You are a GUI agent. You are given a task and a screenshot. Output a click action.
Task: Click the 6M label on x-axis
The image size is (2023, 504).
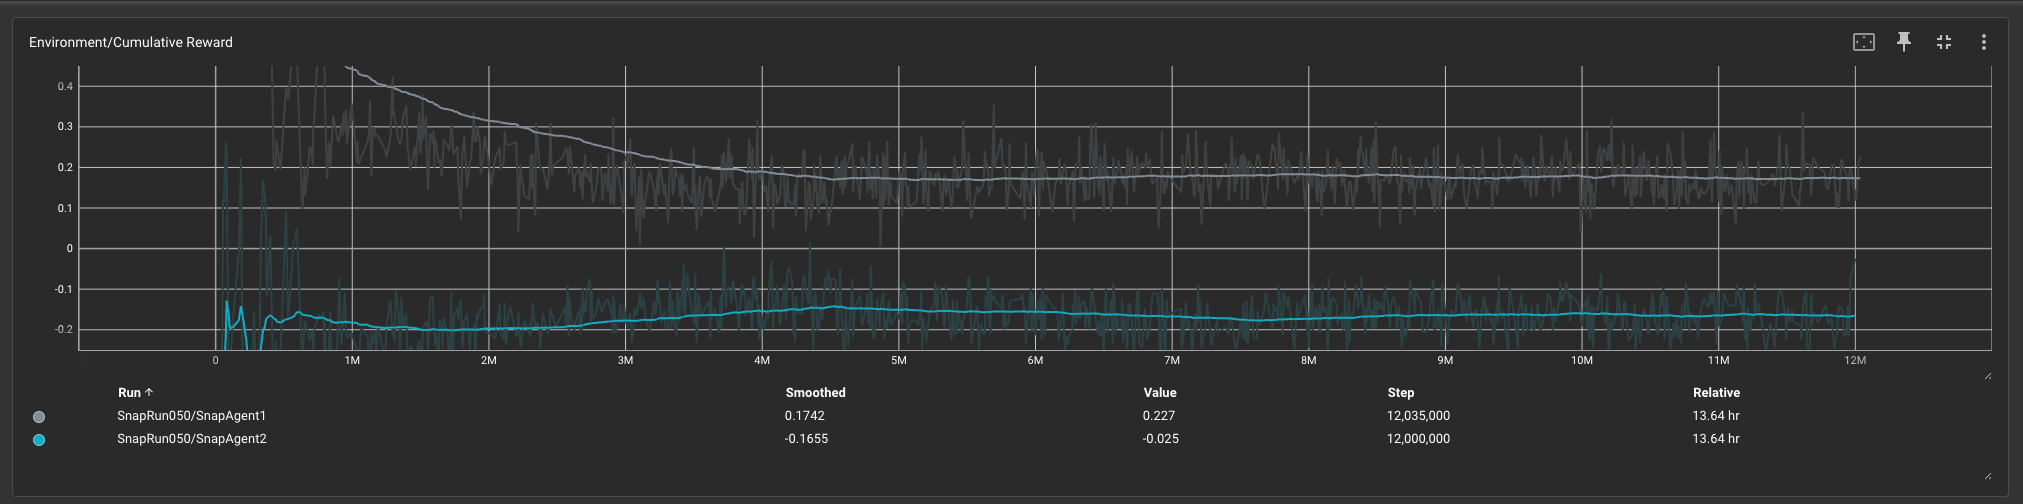pos(1035,360)
